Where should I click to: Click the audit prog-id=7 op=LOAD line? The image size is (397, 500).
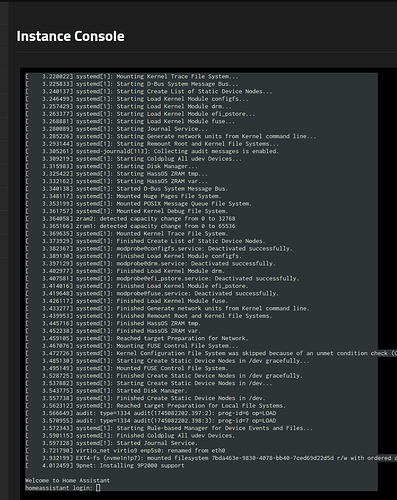coord(151,421)
